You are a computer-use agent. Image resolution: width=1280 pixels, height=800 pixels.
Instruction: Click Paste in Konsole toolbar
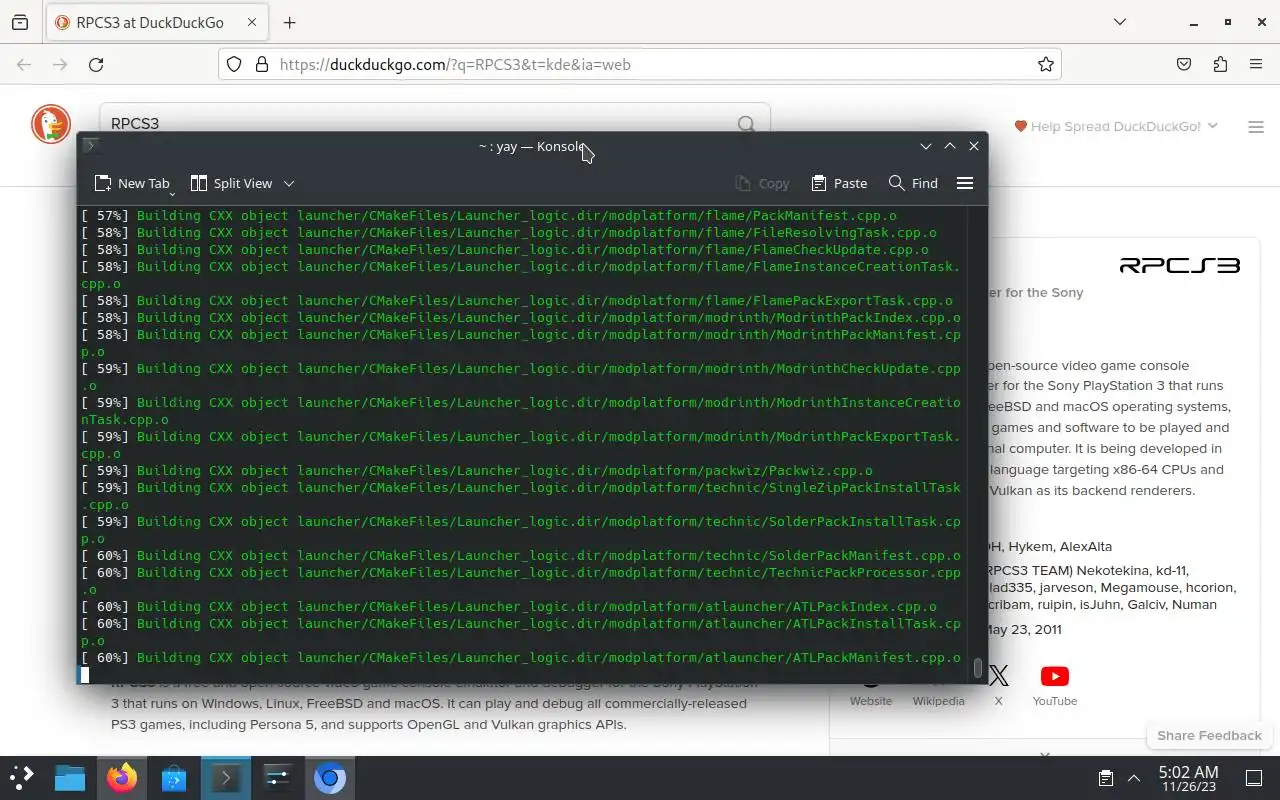(x=839, y=183)
